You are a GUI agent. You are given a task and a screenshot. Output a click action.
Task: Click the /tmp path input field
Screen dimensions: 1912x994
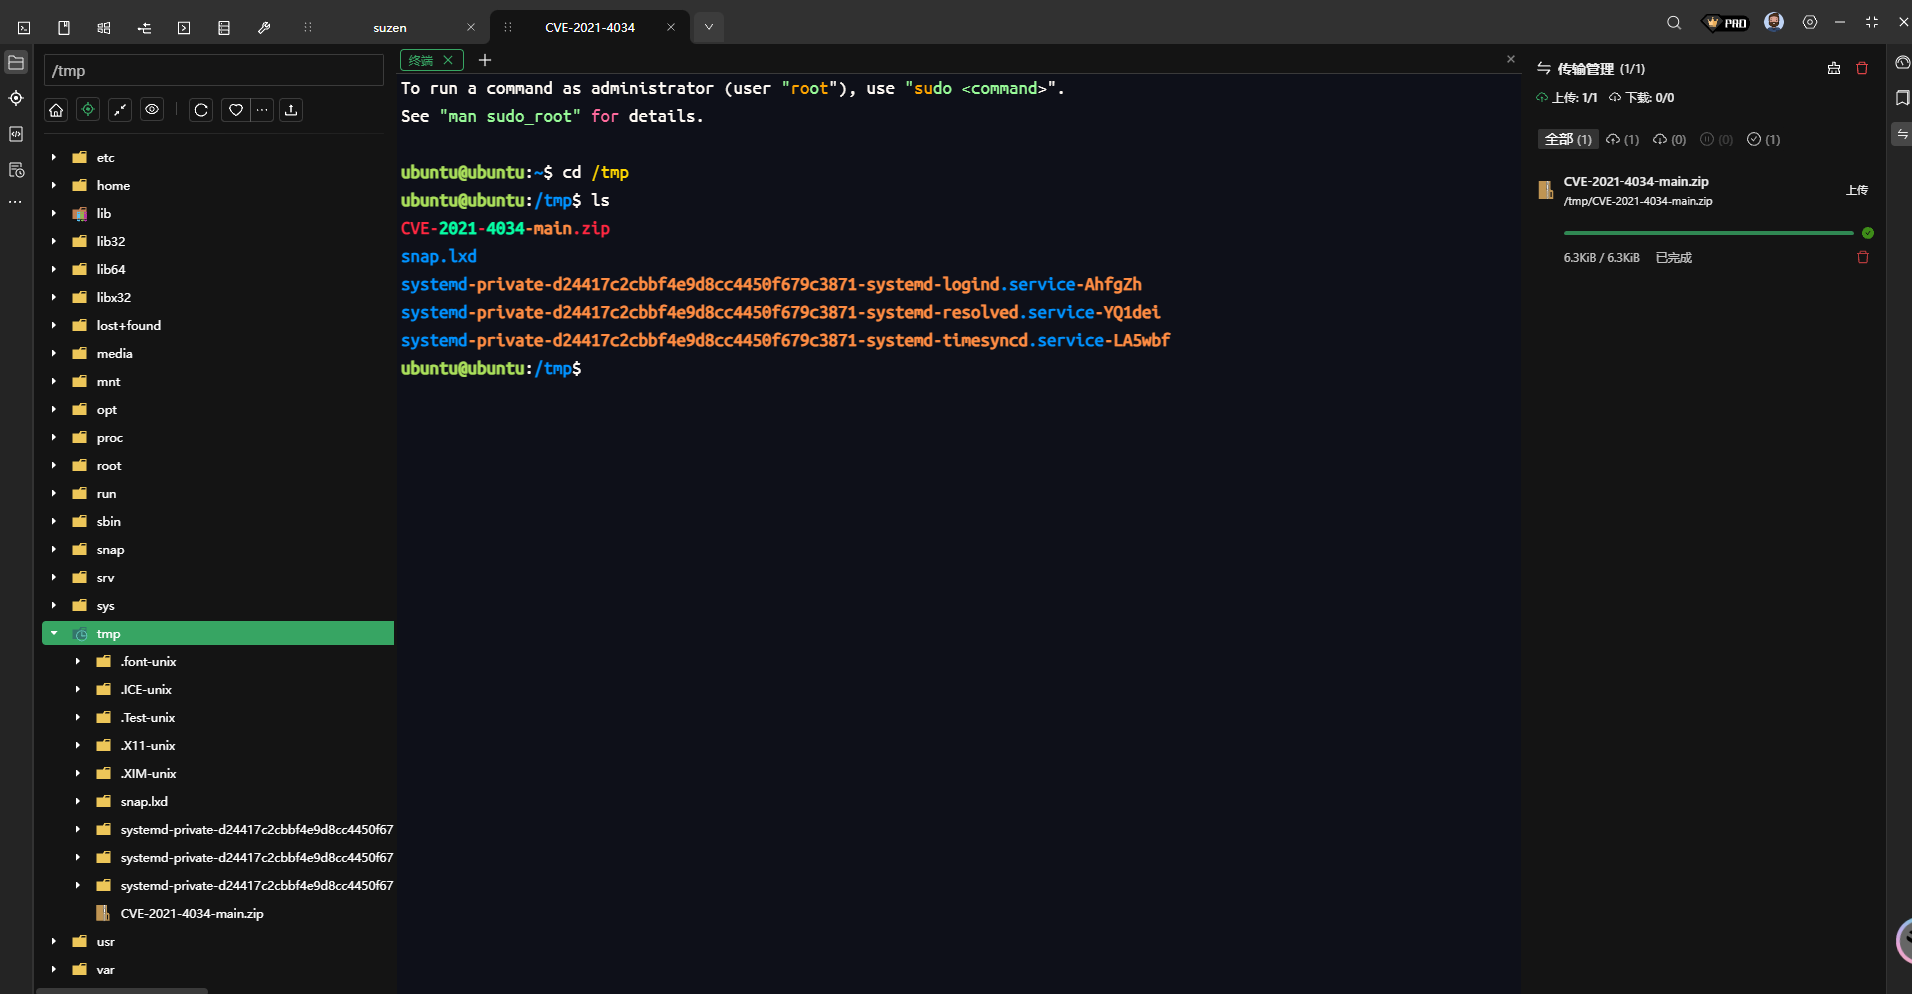(213, 71)
